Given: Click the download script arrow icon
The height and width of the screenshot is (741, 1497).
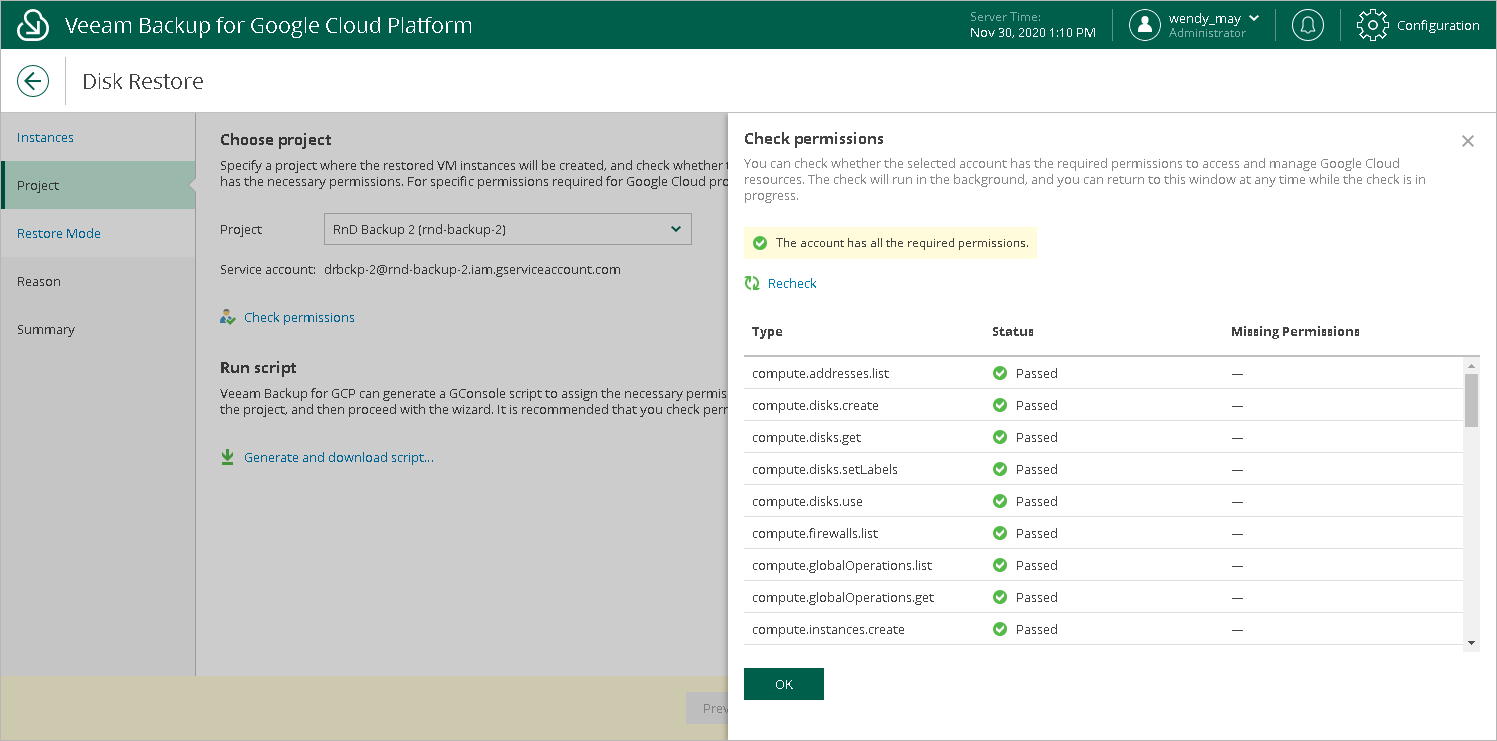Looking at the screenshot, I should pos(228,457).
